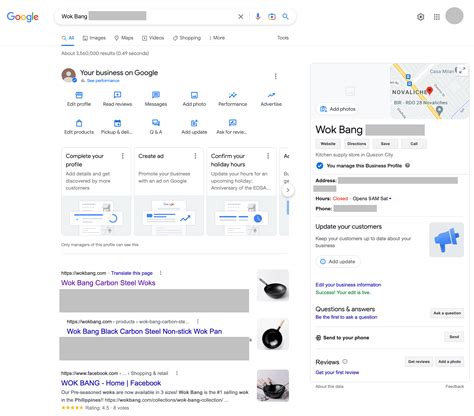
Task: Click the Advertise icon
Action: 271,95
